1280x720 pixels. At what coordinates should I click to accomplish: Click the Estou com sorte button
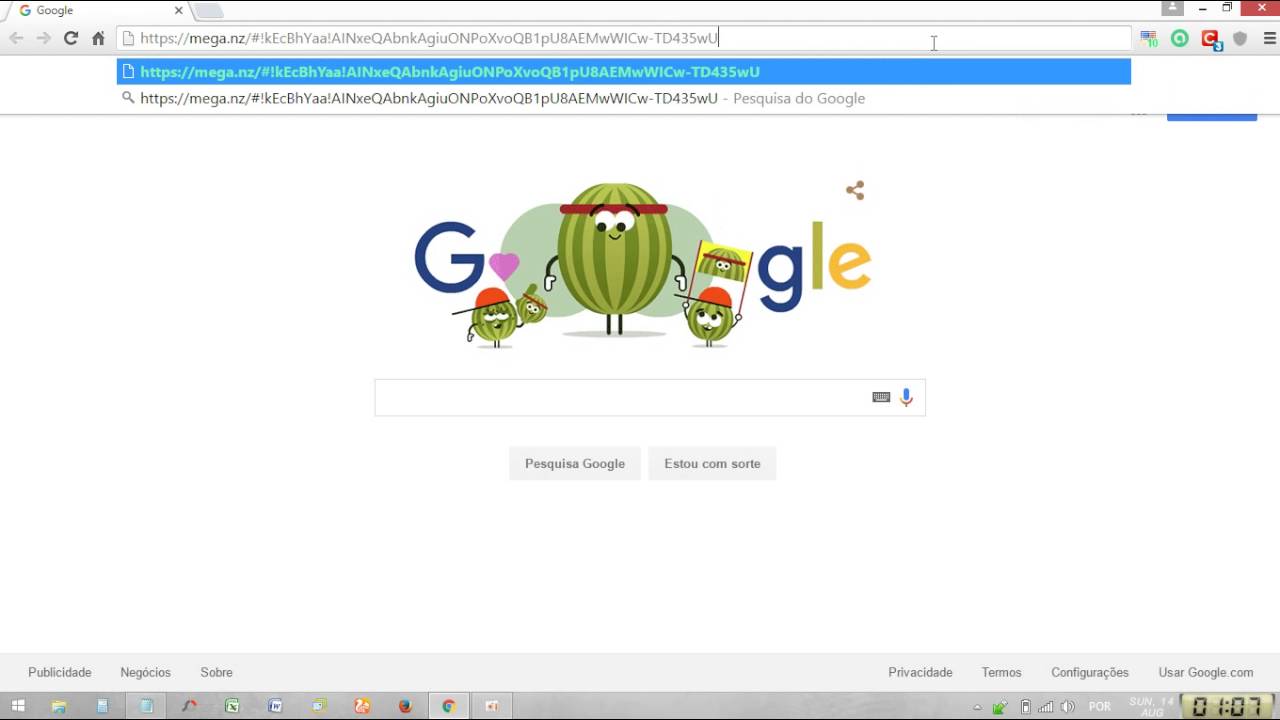coord(712,464)
